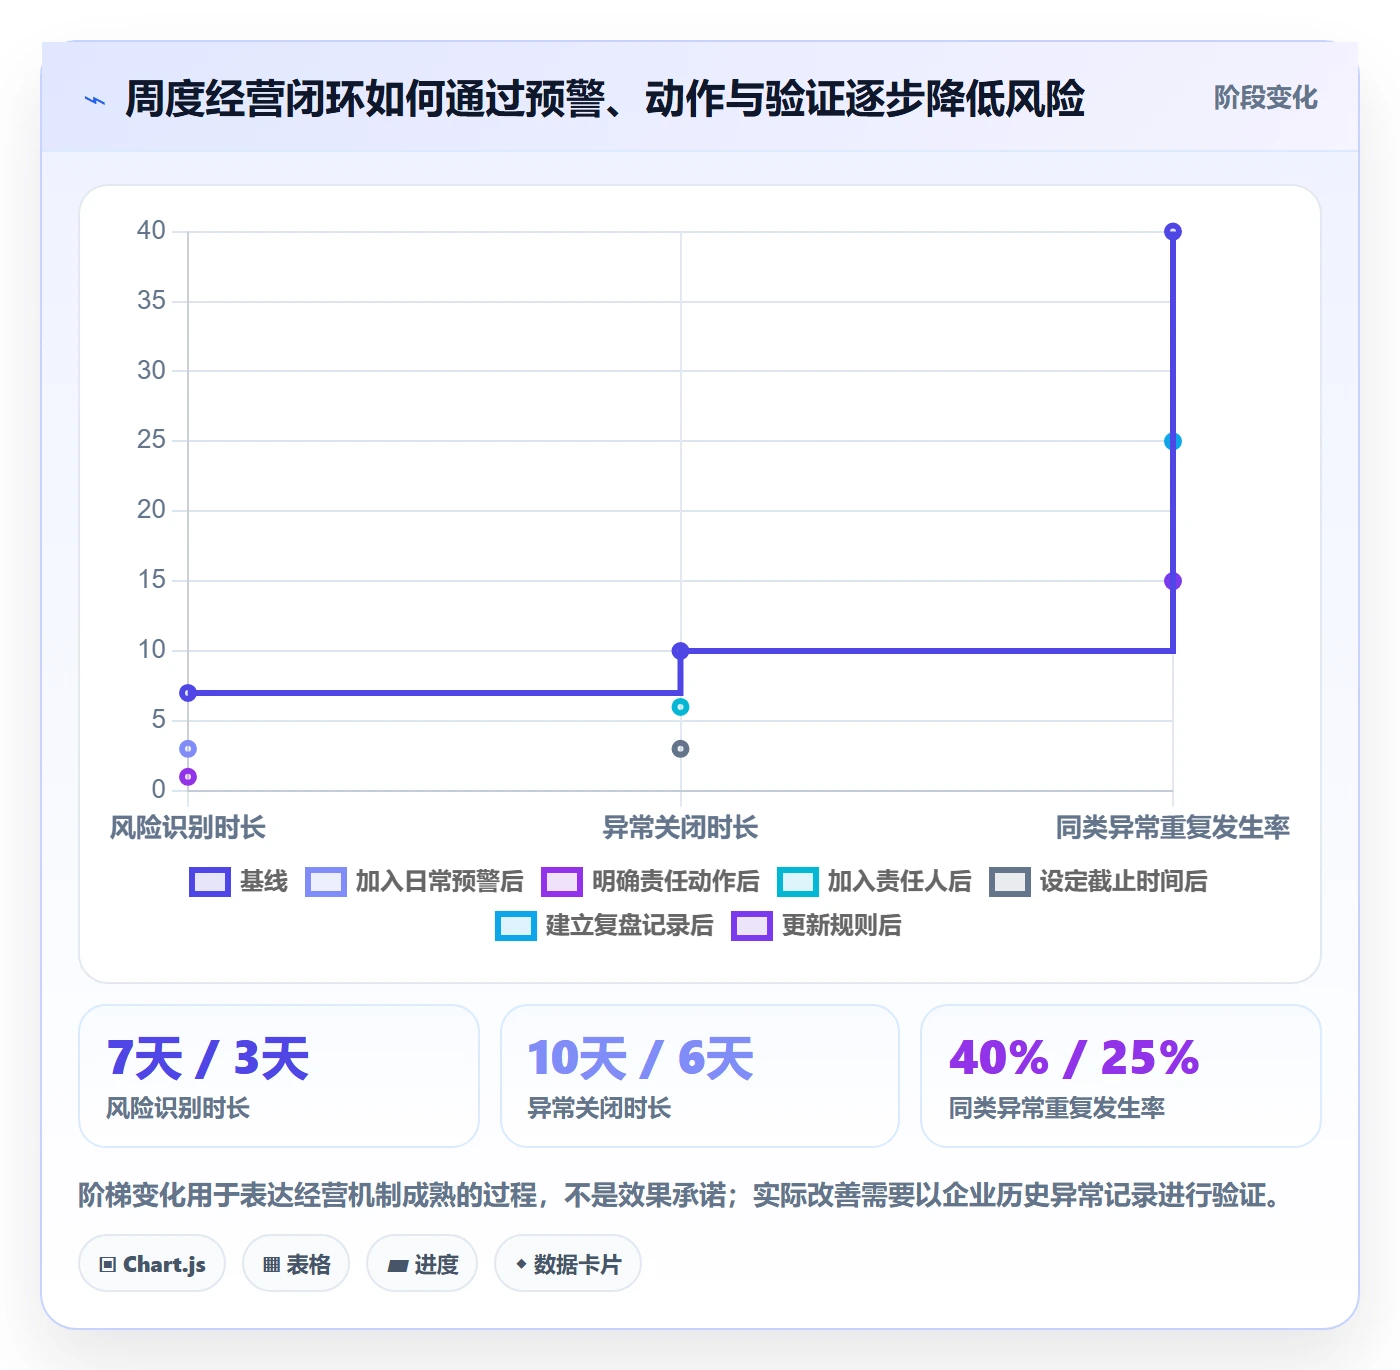
Task: Click the y-axis value 25
Action: coord(151,440)
